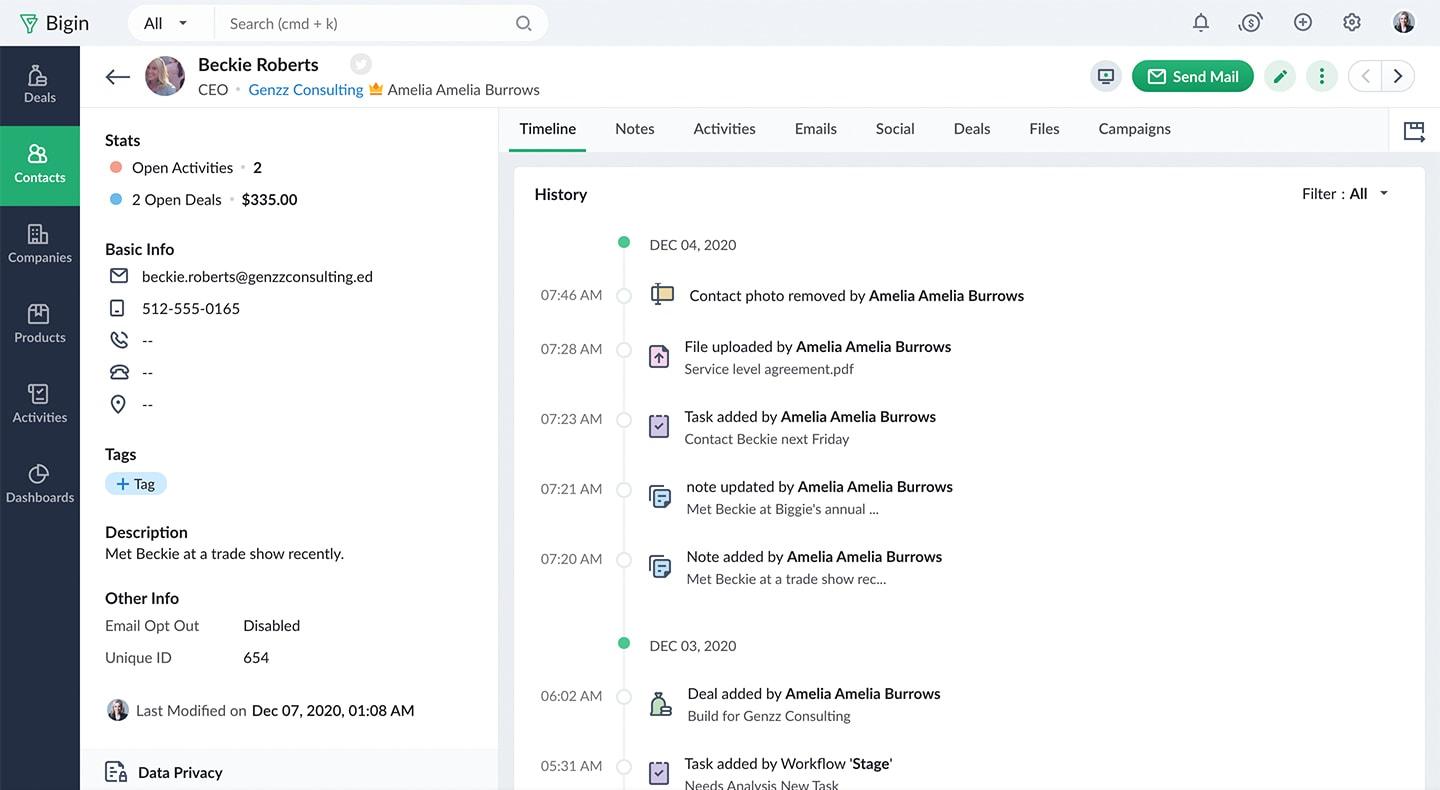
Task: Click the deal bag icon at 06:02 AM
Action: pyautogui.click(x=660, y=704)
